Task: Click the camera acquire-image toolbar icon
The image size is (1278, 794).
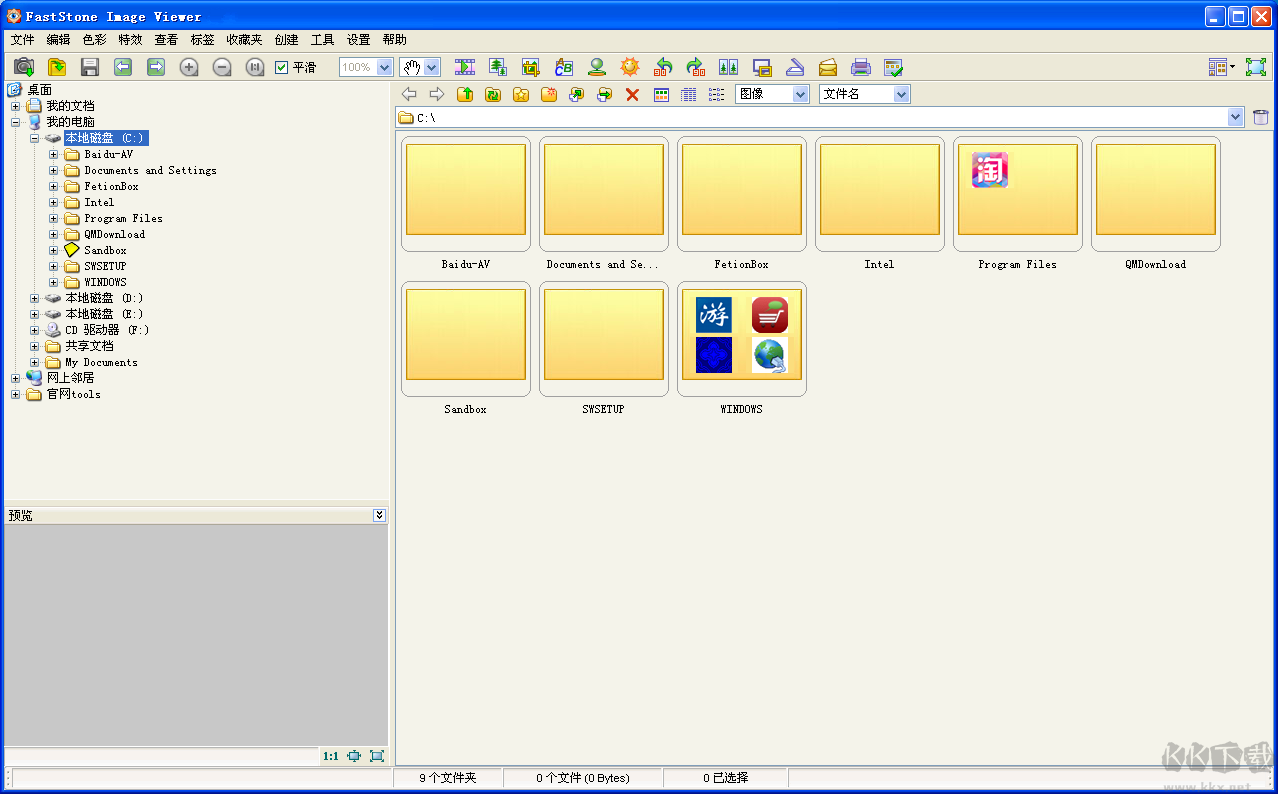Action: [x=24, y=67]
